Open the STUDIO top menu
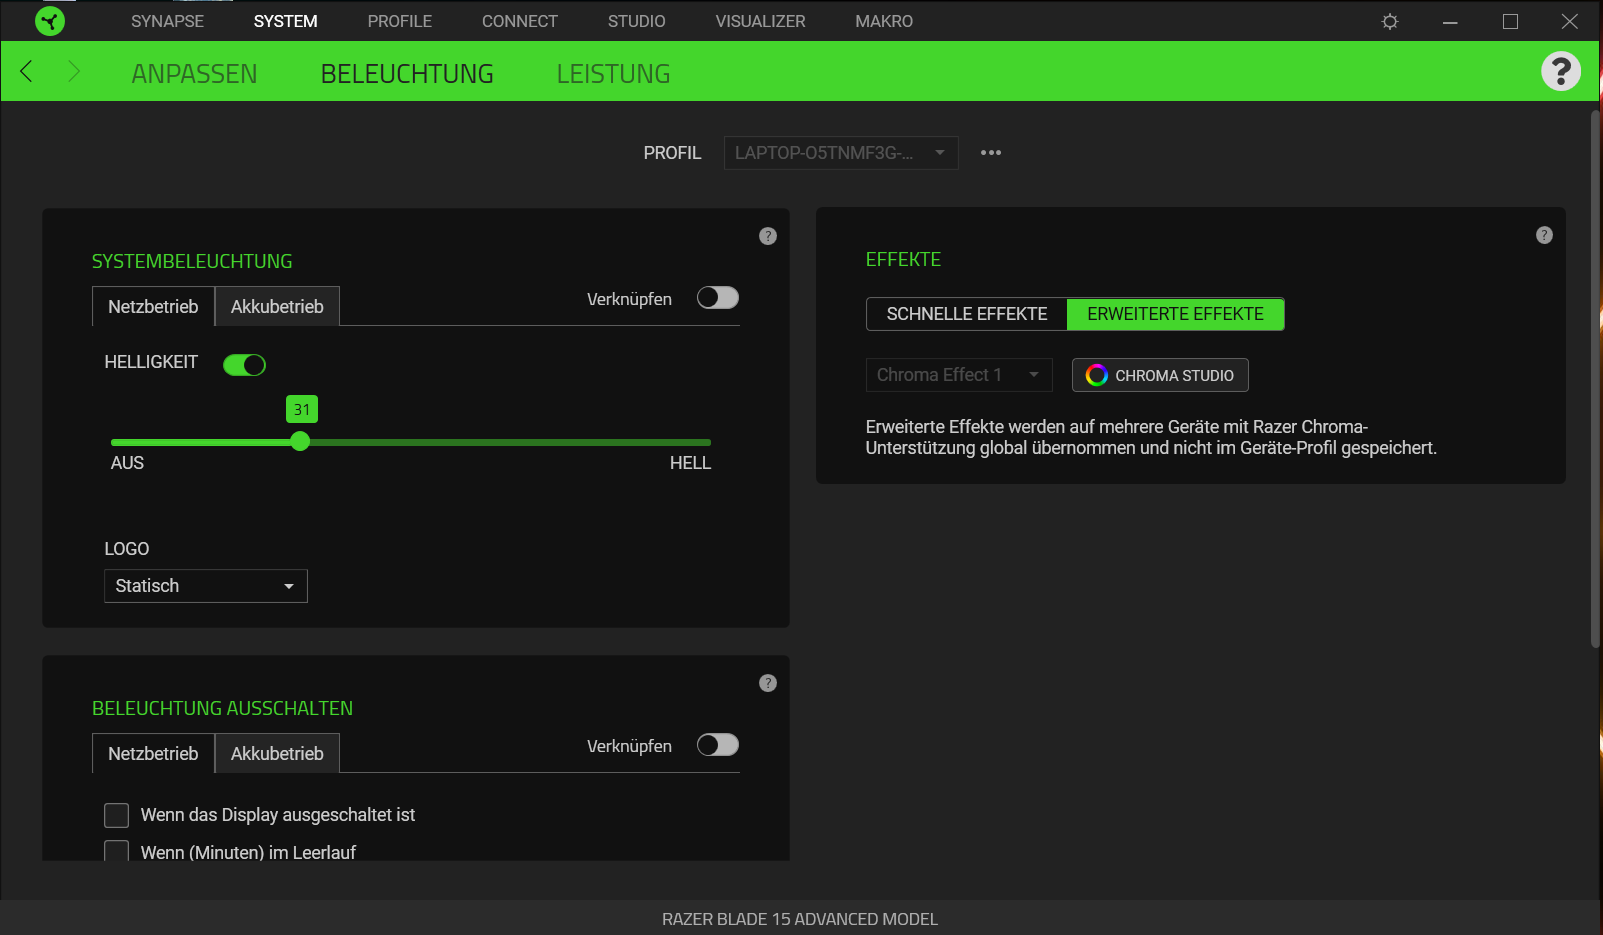This screenshot has height=935, width=1603. [637, 21]
